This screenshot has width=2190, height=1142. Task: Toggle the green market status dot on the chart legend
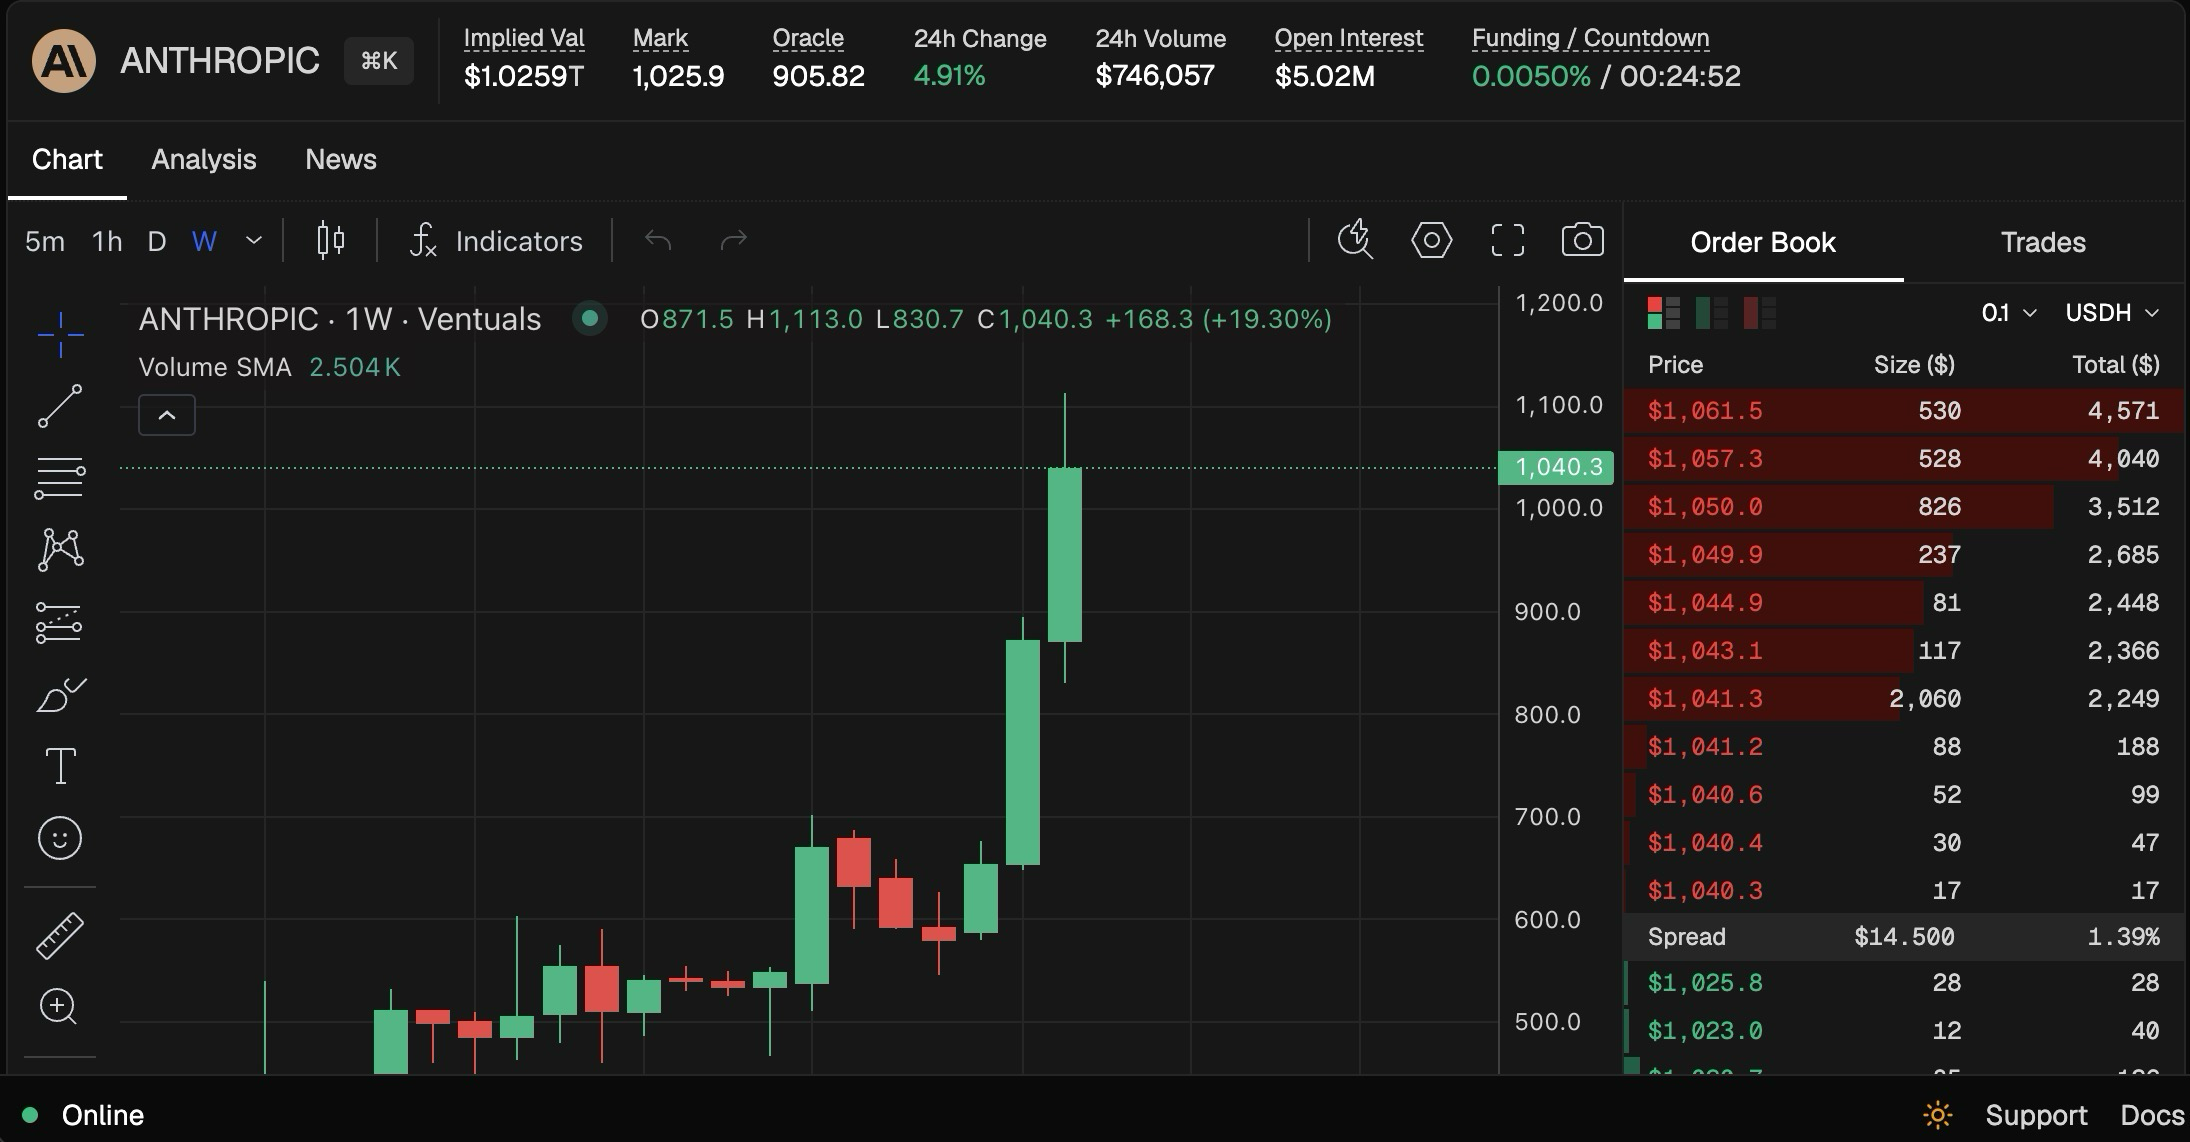click(x=590, y=318)
